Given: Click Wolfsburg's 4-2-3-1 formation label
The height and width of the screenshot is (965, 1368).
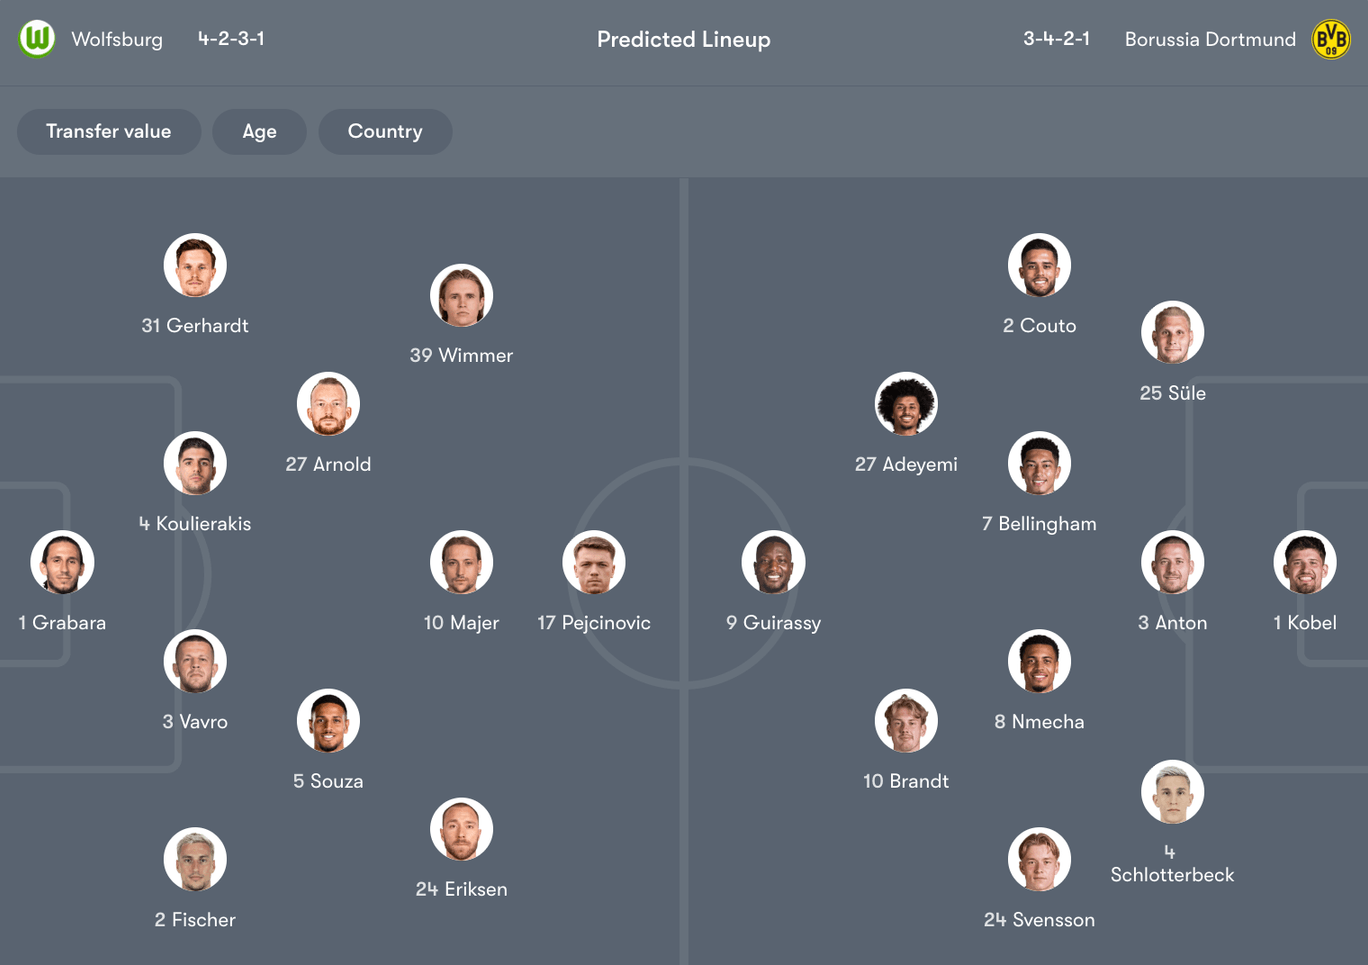Looking at the screenshot, I should coord(231,39).
